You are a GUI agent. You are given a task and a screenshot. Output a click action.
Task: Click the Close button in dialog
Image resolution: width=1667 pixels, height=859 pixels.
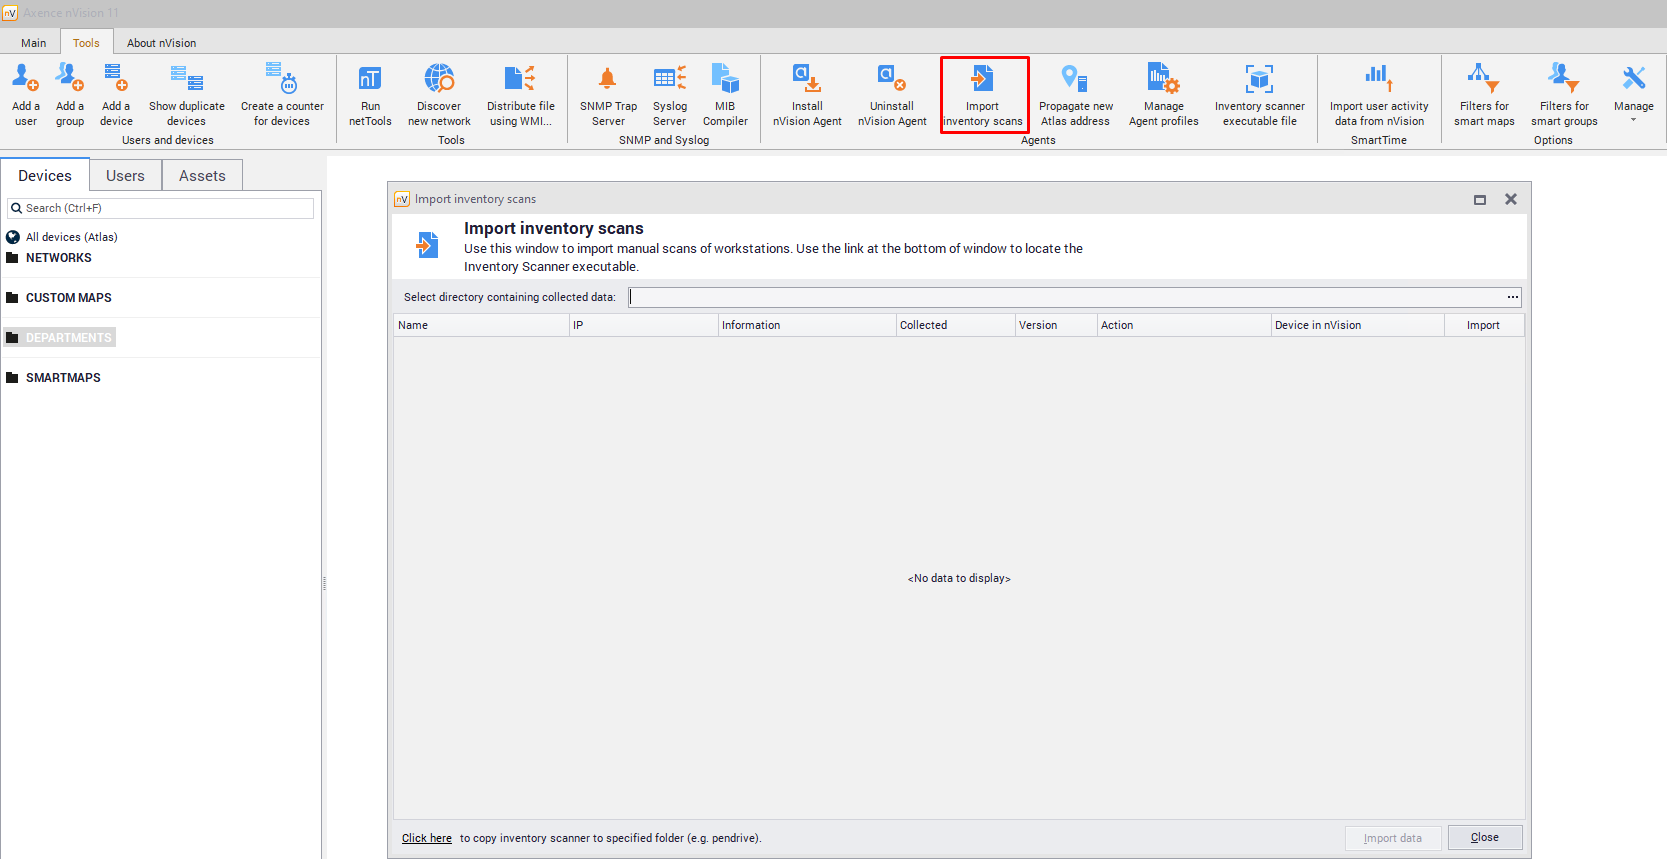(1484, 838)
